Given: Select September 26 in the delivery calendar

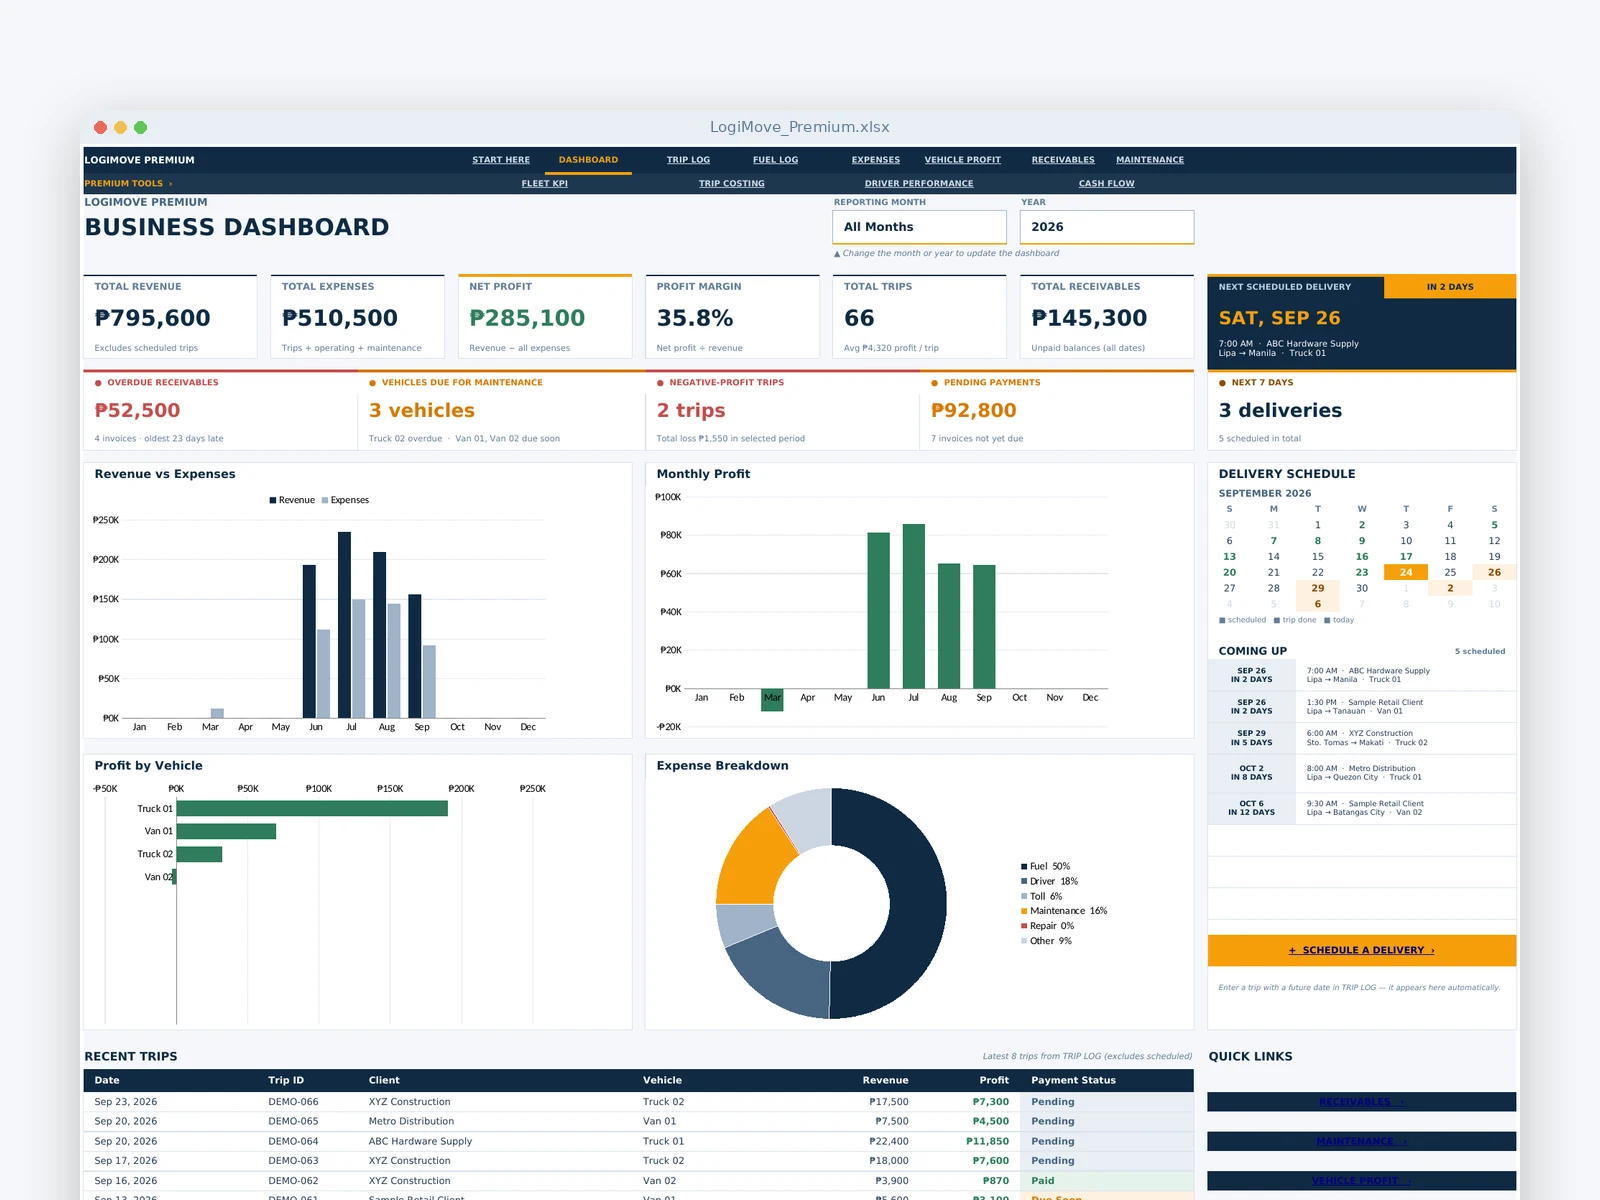Looking at the screenshot, I should 1494,572.
